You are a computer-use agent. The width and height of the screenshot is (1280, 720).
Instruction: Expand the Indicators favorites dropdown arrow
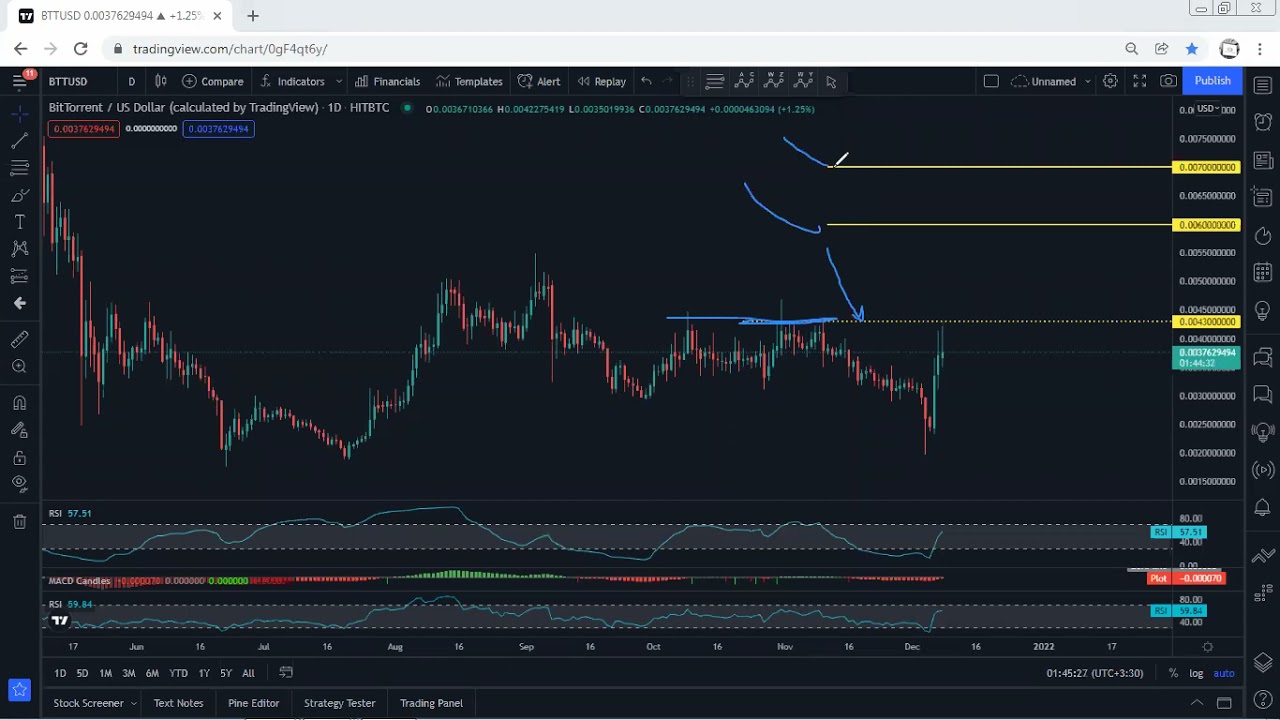(339, 81)
